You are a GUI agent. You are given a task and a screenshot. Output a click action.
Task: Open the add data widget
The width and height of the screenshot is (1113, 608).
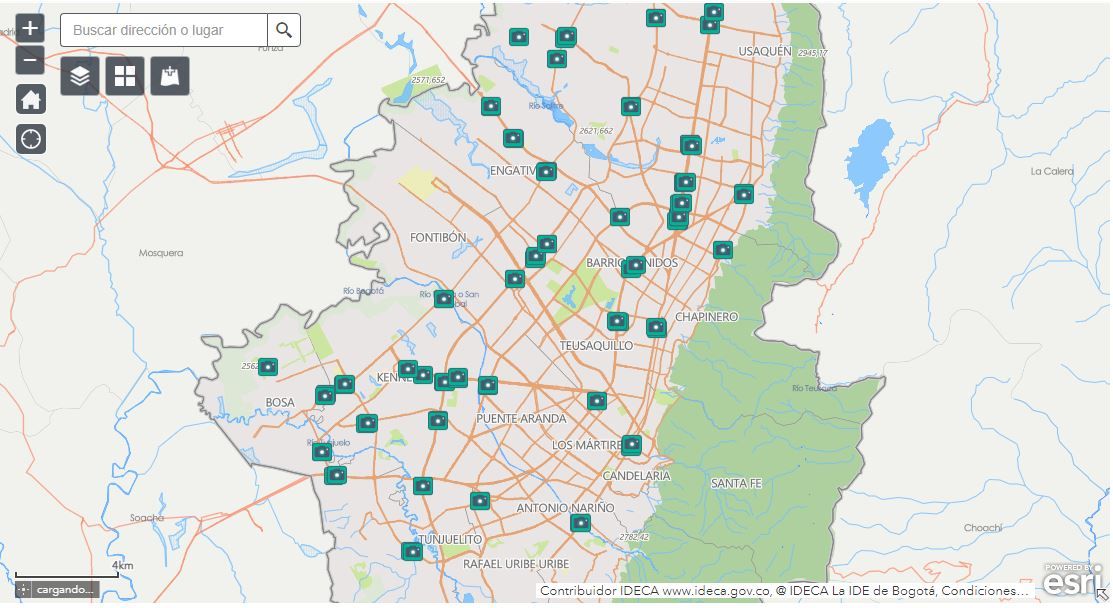coord(170,76)
